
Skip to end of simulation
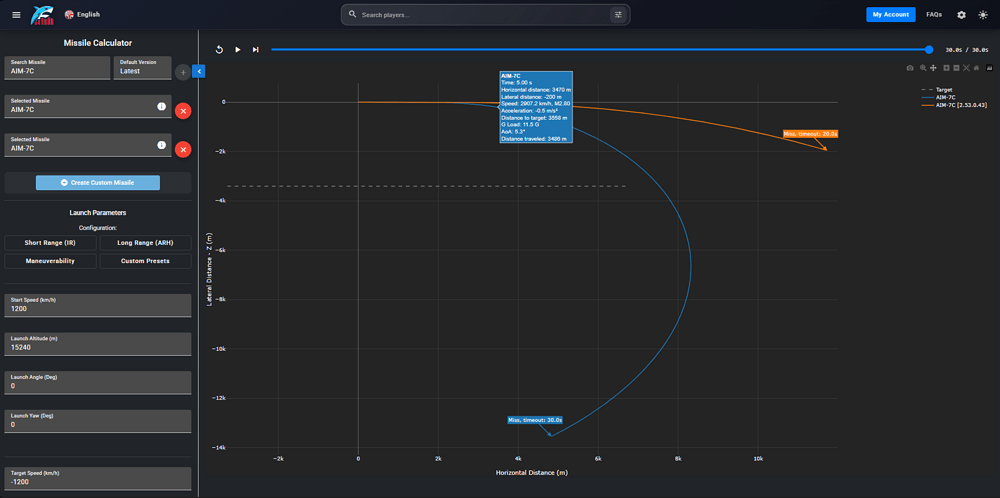pos(256,50)
